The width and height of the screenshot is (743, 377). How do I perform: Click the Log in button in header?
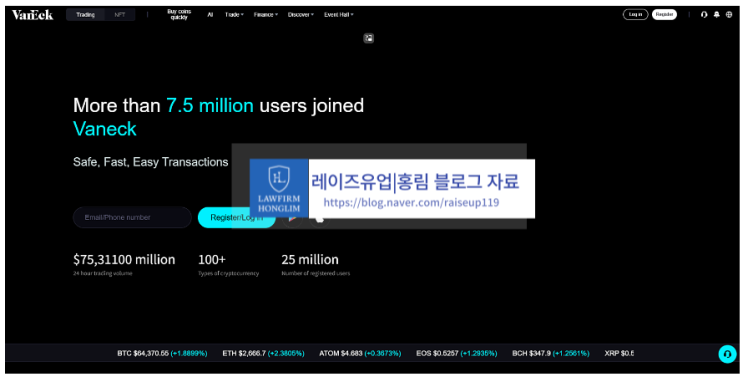coord(635,15)
